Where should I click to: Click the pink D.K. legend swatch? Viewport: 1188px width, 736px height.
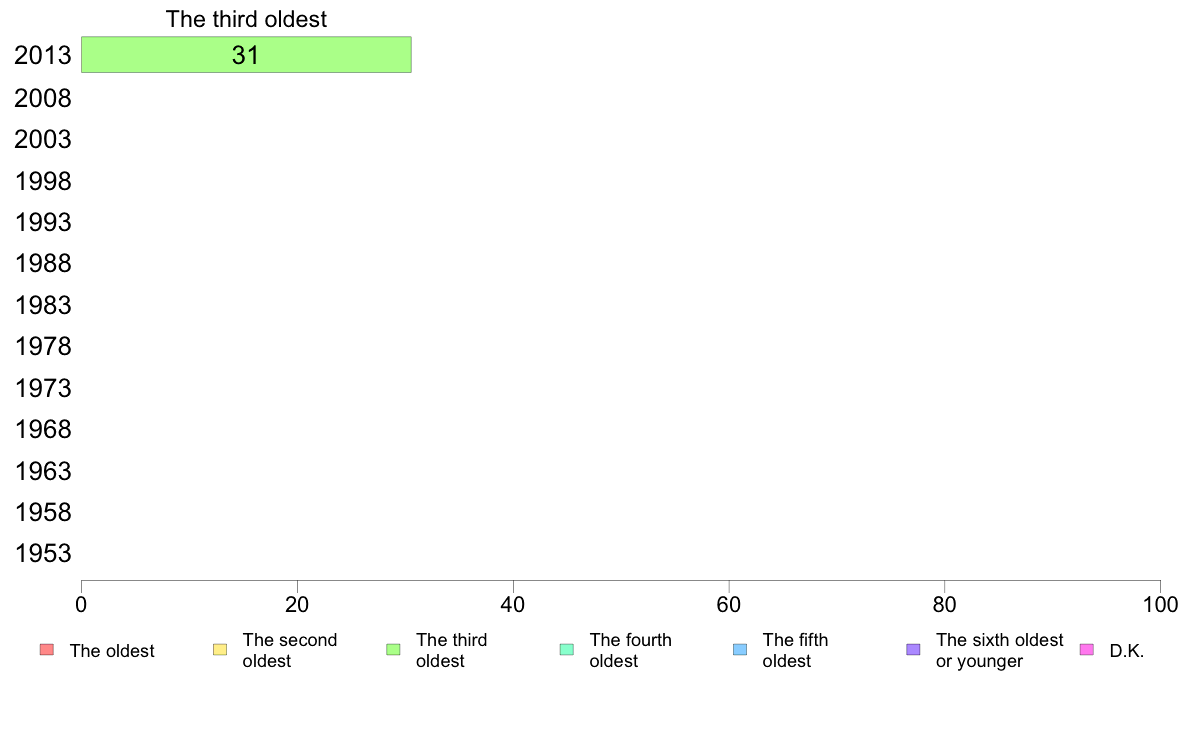click(1086, 650)
